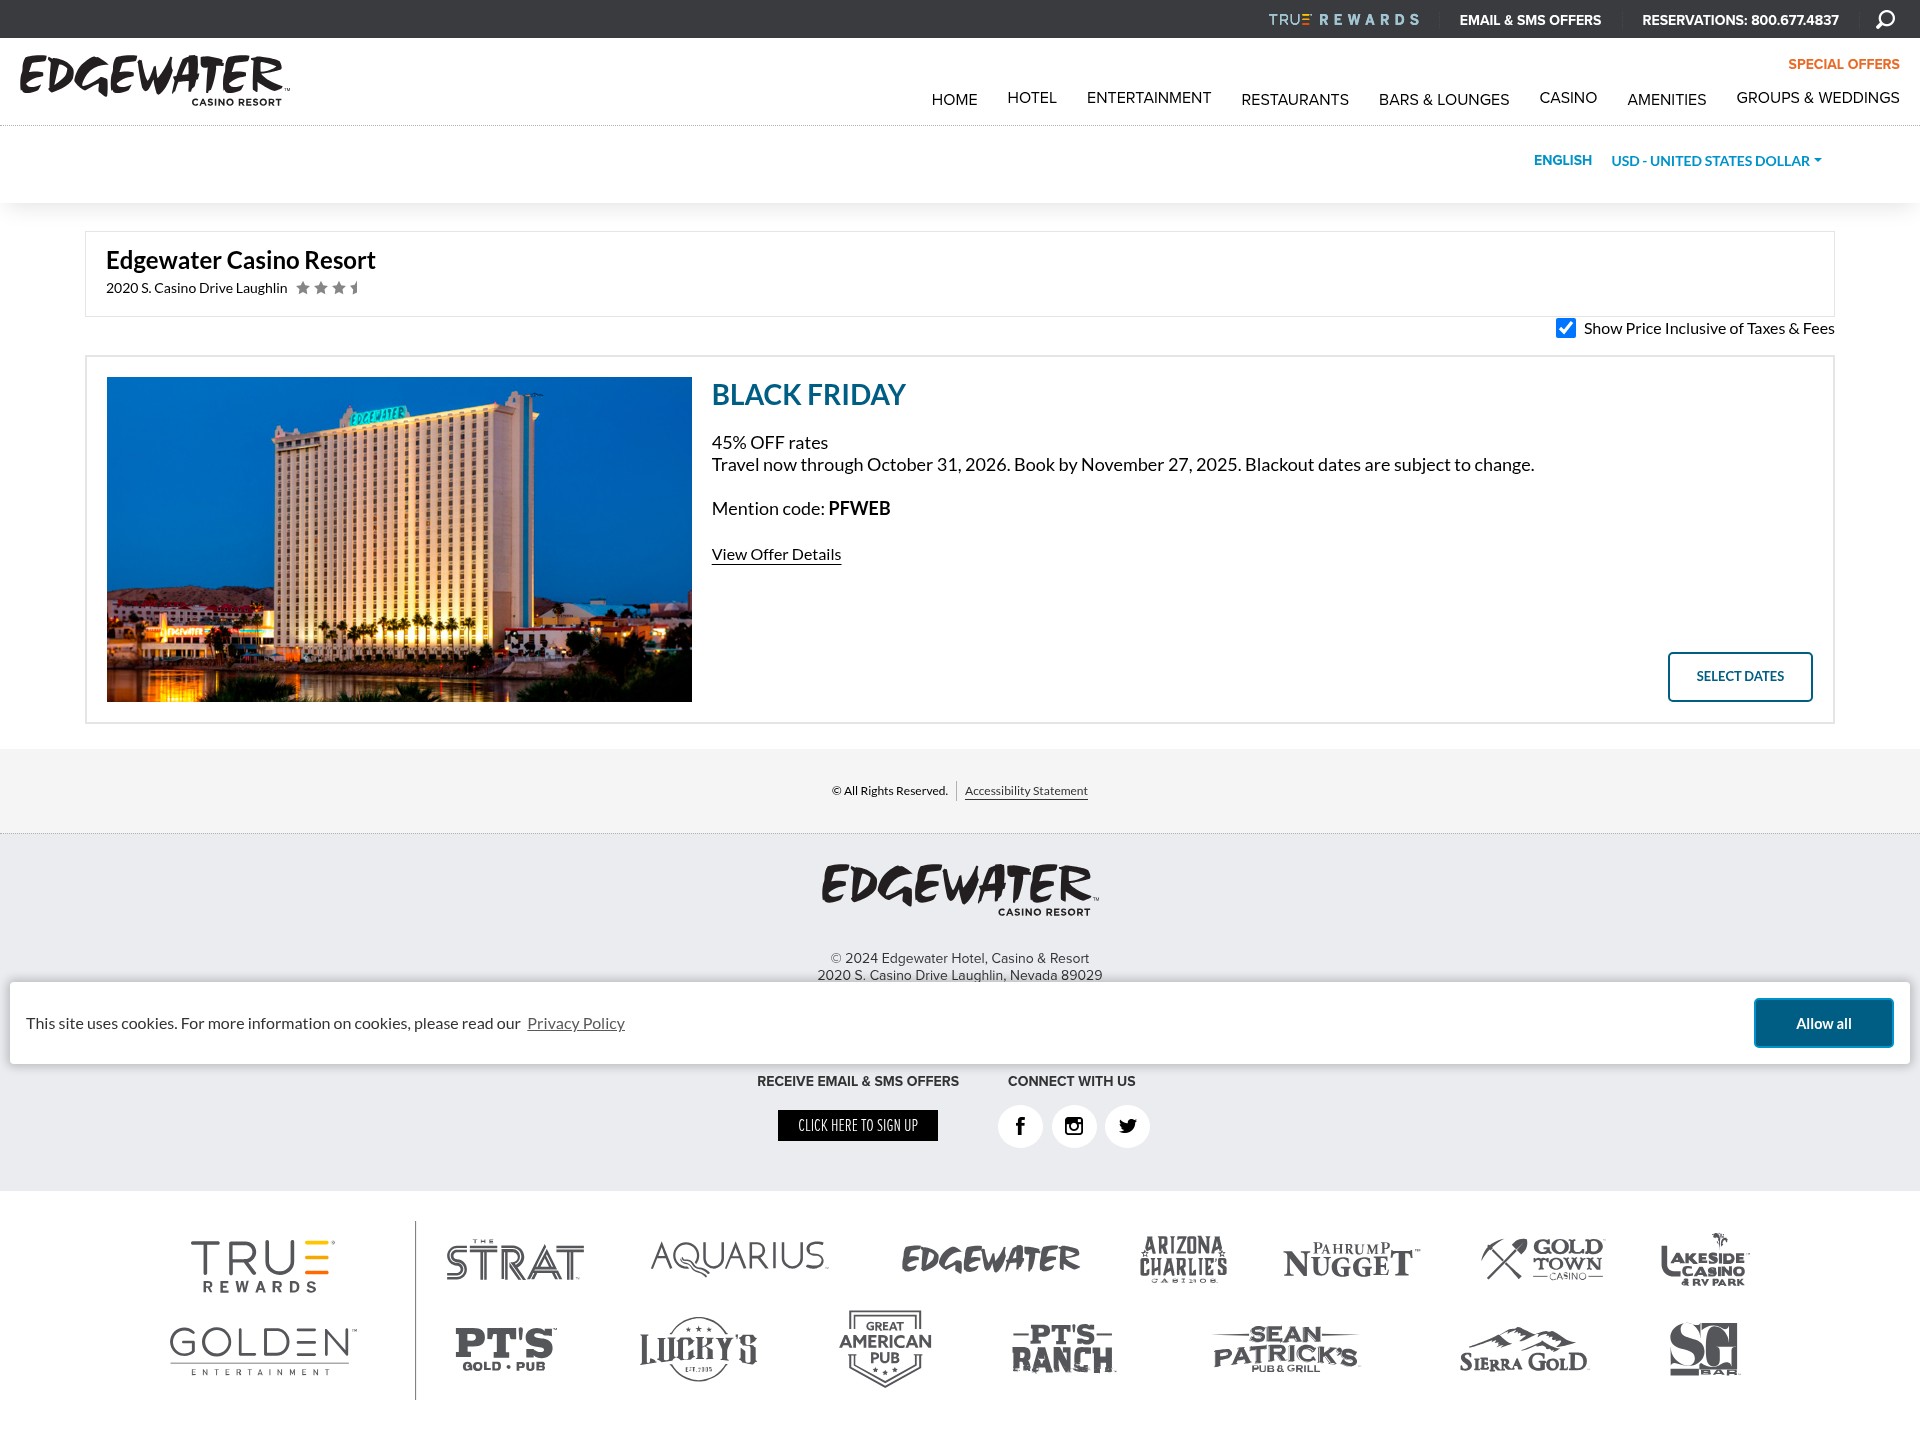Click the footer Edgewater Casino Resort logo
Image resolution: width=1920 pixels, height=1435 pixels.
click(960, 890)
